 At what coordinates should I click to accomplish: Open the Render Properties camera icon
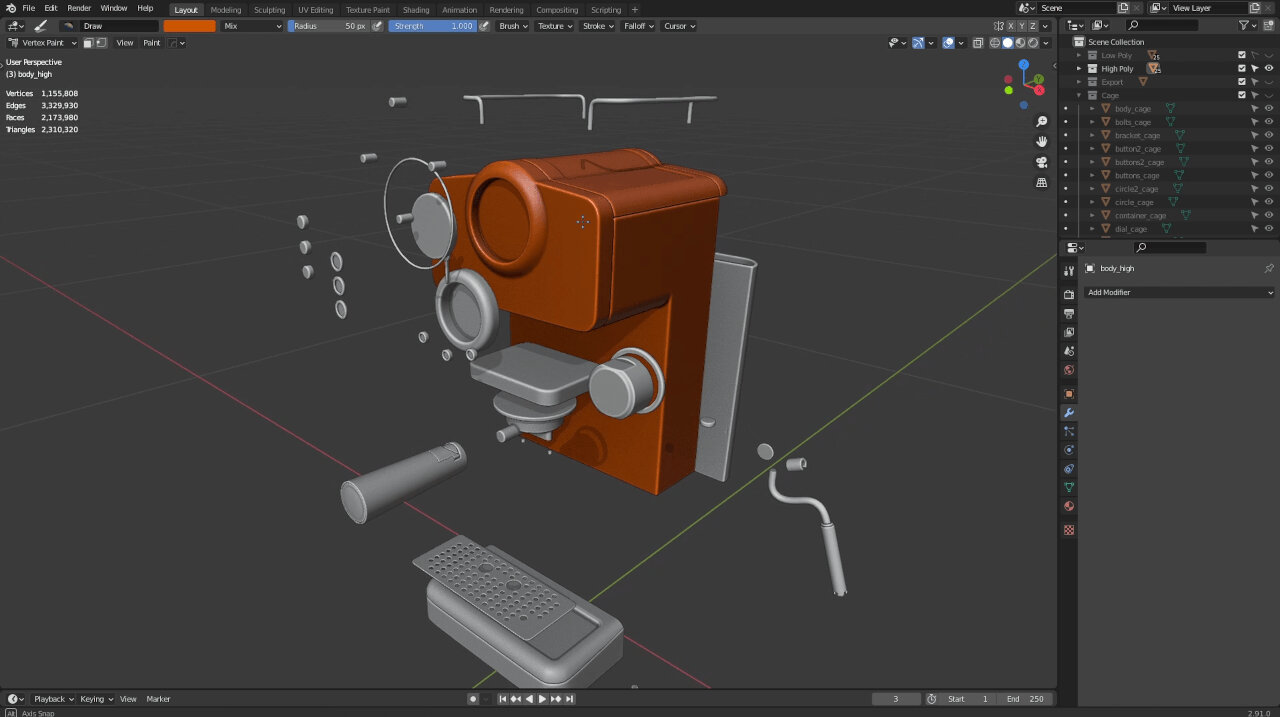click(x=1069, y=295)
